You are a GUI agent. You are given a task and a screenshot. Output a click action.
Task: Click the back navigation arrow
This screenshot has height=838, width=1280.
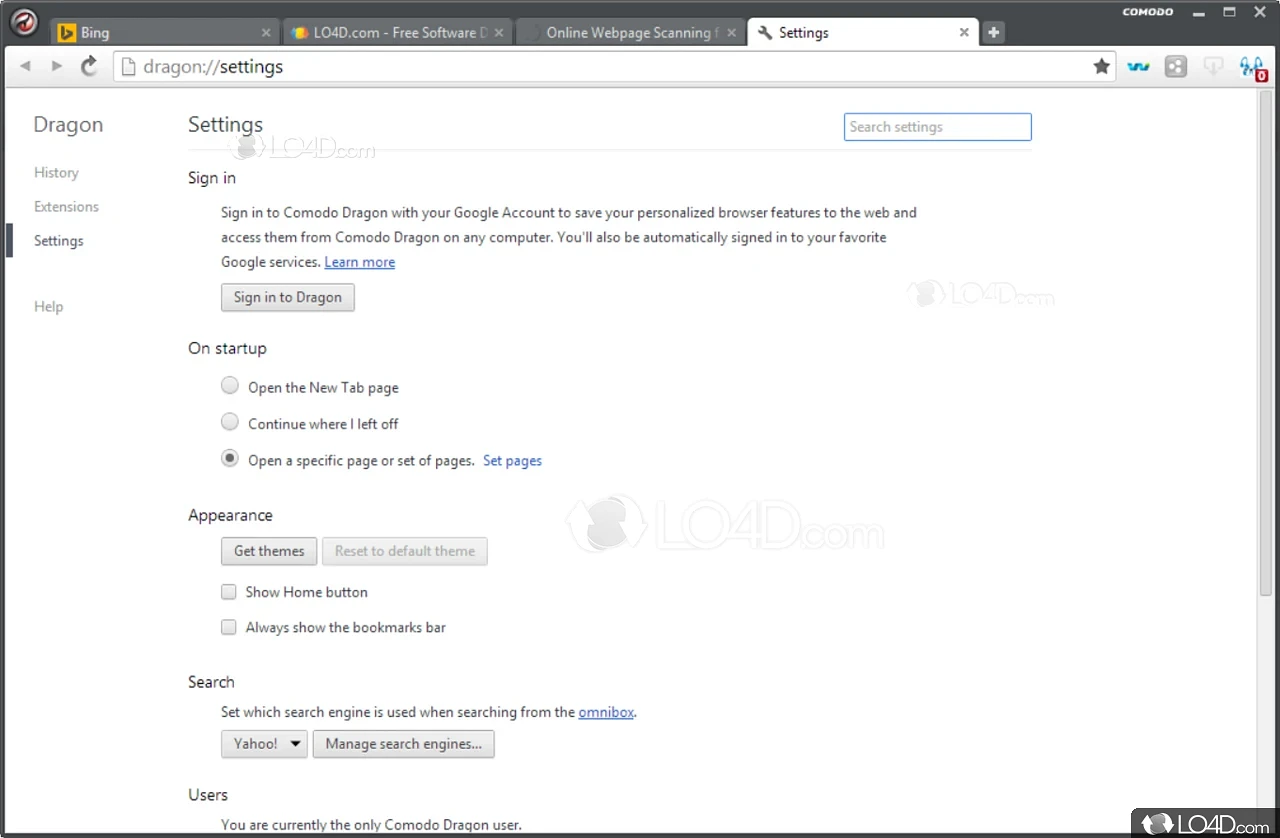(x=25, y=66)
